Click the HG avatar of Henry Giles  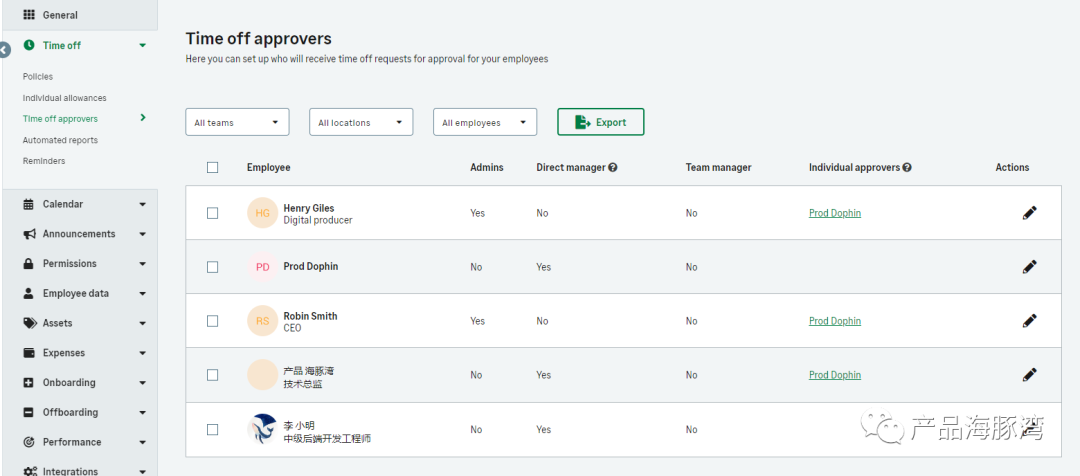pyautogui.click(x=262, y=213)
